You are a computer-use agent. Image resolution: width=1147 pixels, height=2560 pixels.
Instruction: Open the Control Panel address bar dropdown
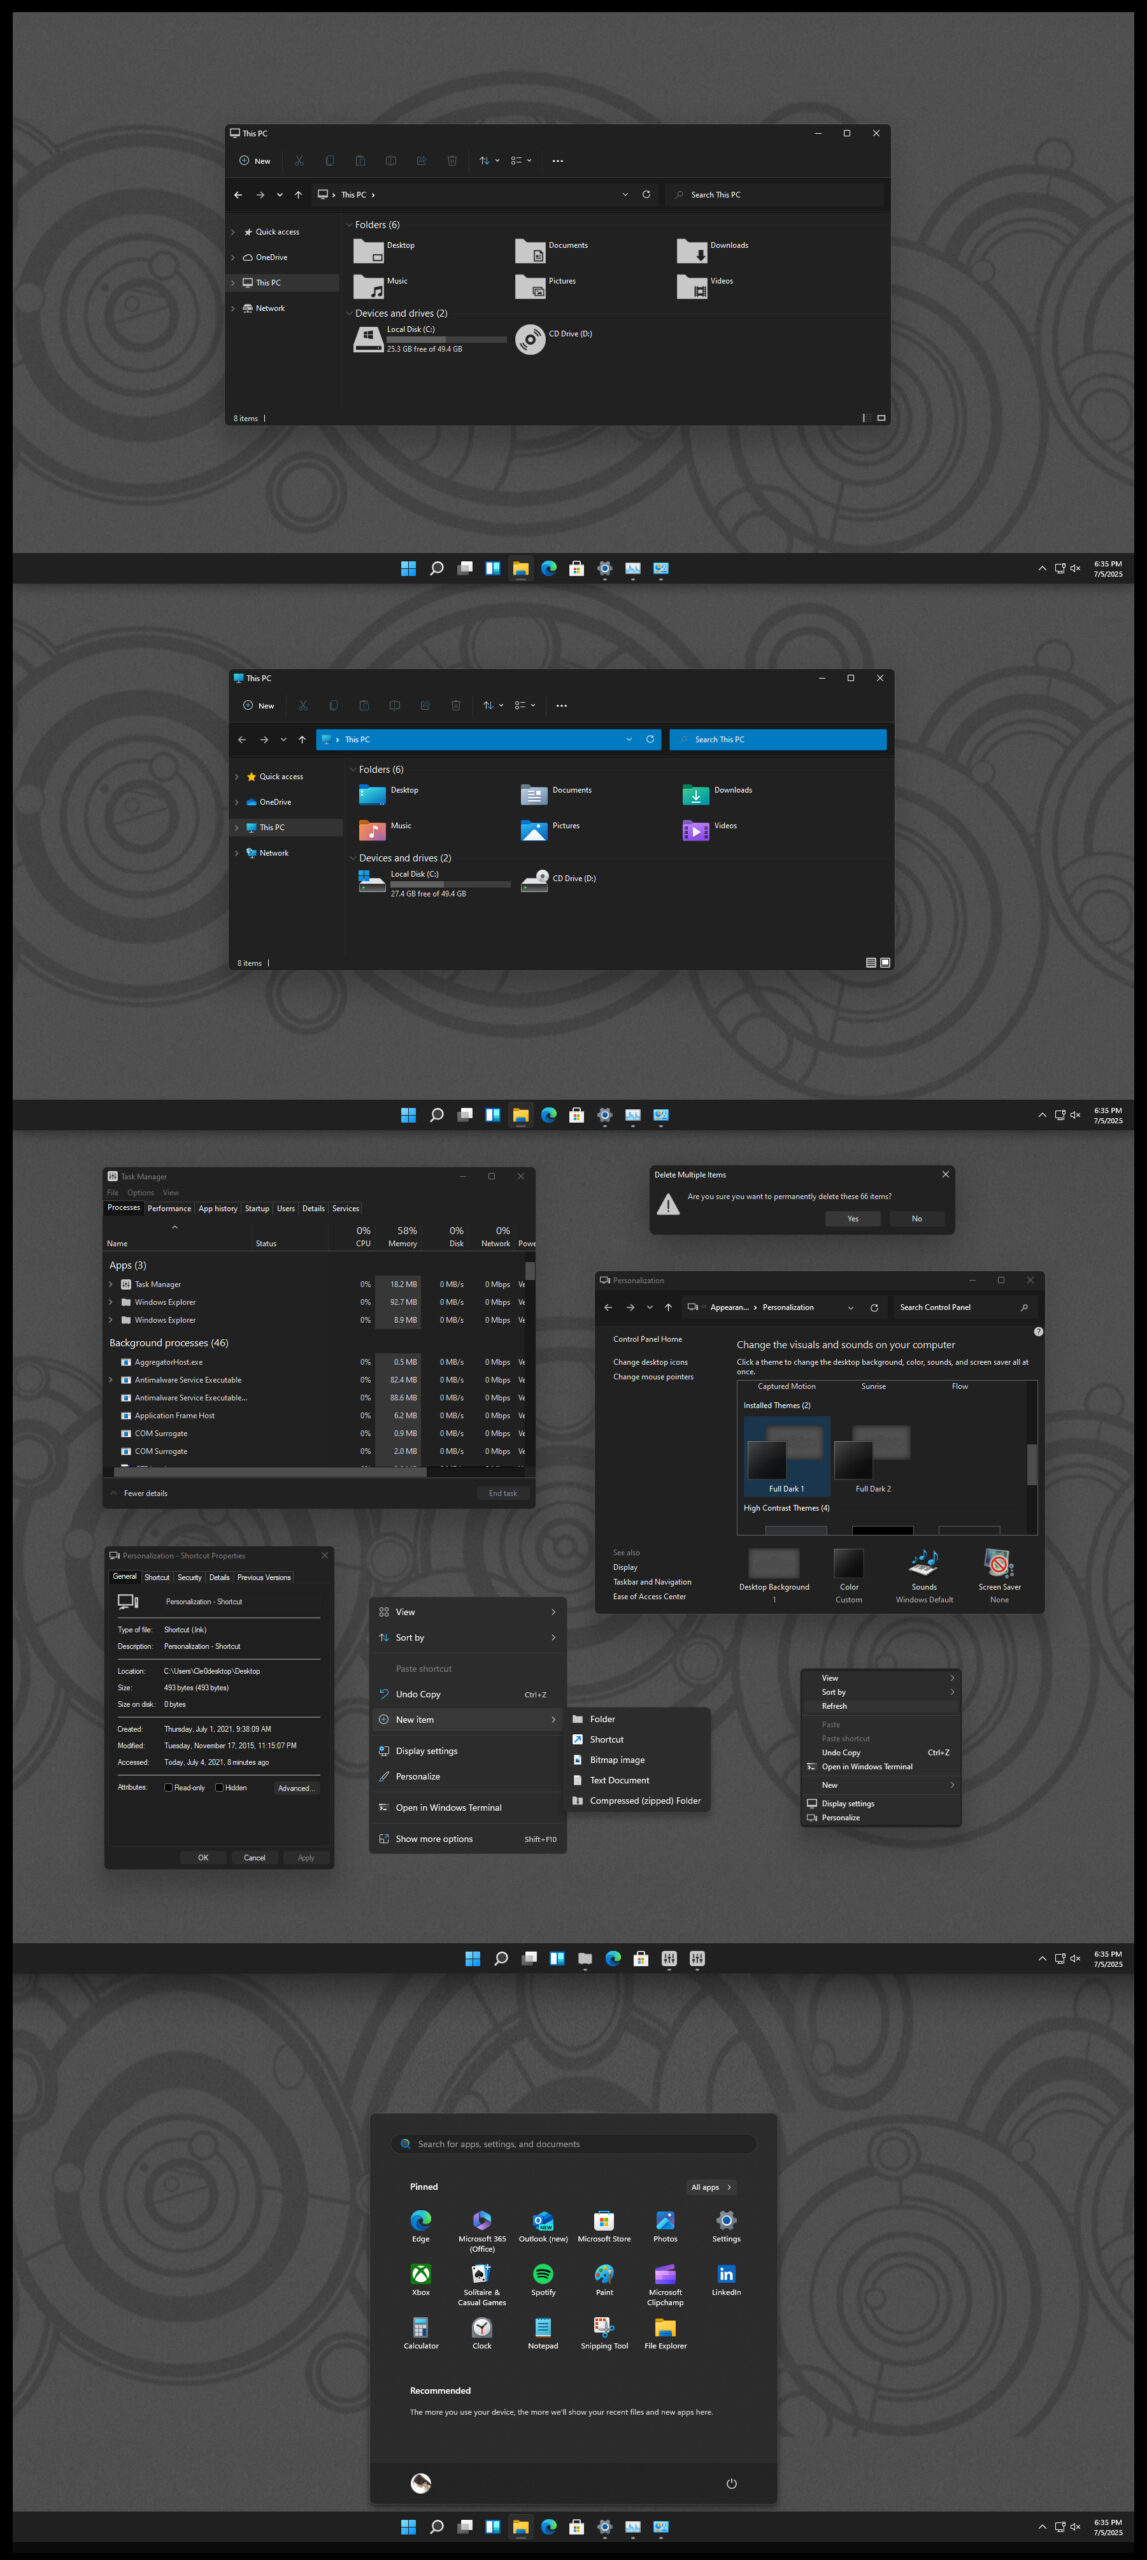click(851, 1308)
